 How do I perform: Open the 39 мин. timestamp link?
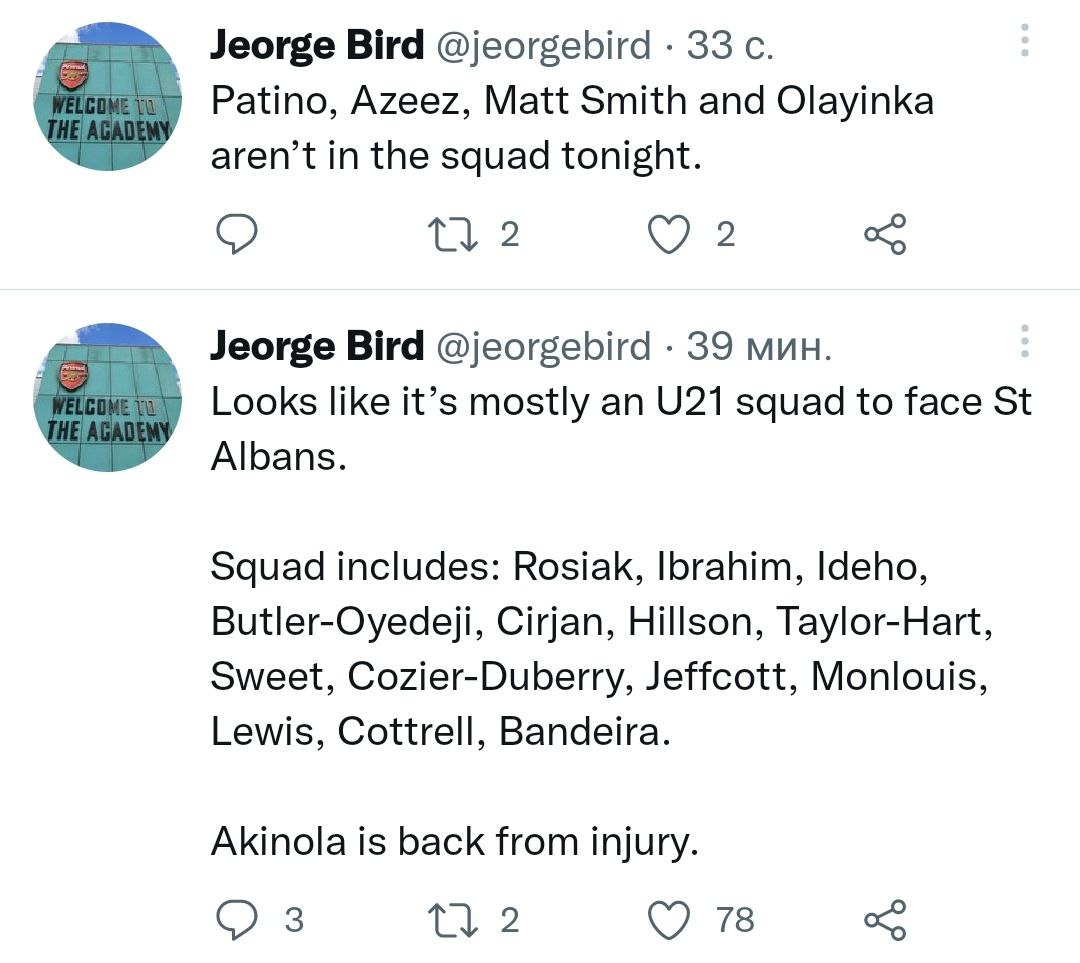pyautogui.click(x=759, y=347)
